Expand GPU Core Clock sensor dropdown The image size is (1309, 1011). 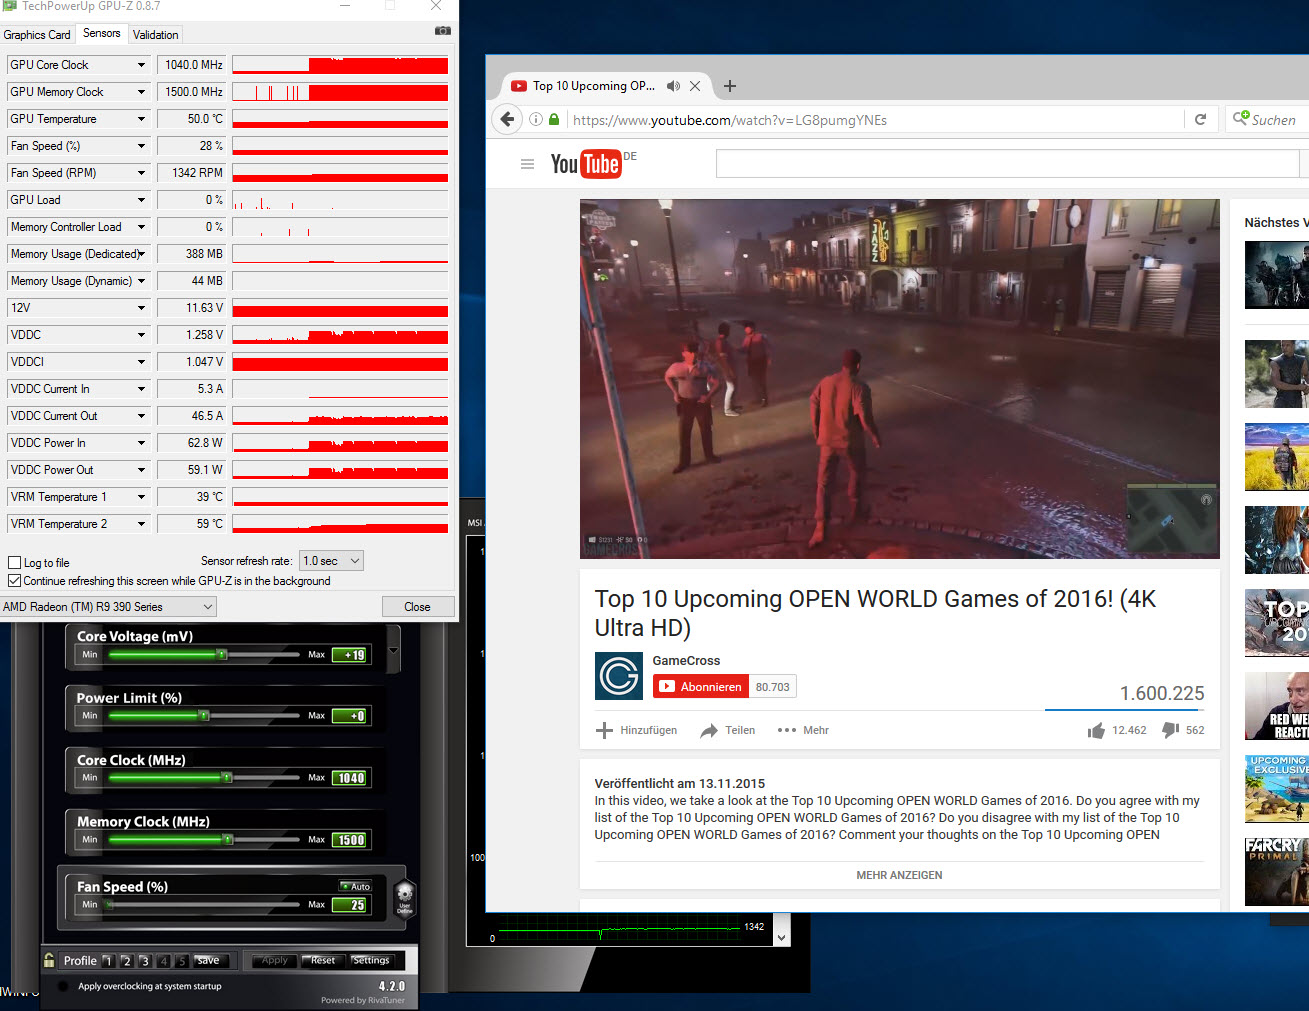141,65
